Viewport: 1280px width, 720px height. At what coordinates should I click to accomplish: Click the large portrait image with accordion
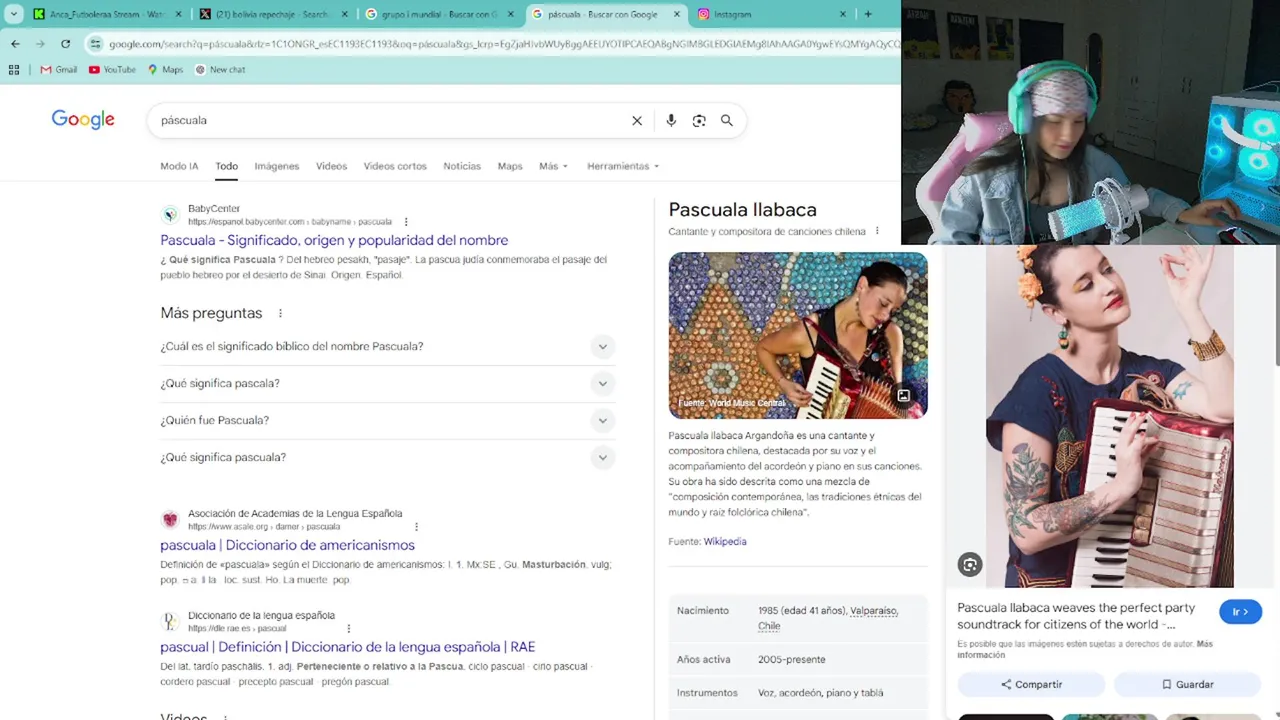point(1109,417)
